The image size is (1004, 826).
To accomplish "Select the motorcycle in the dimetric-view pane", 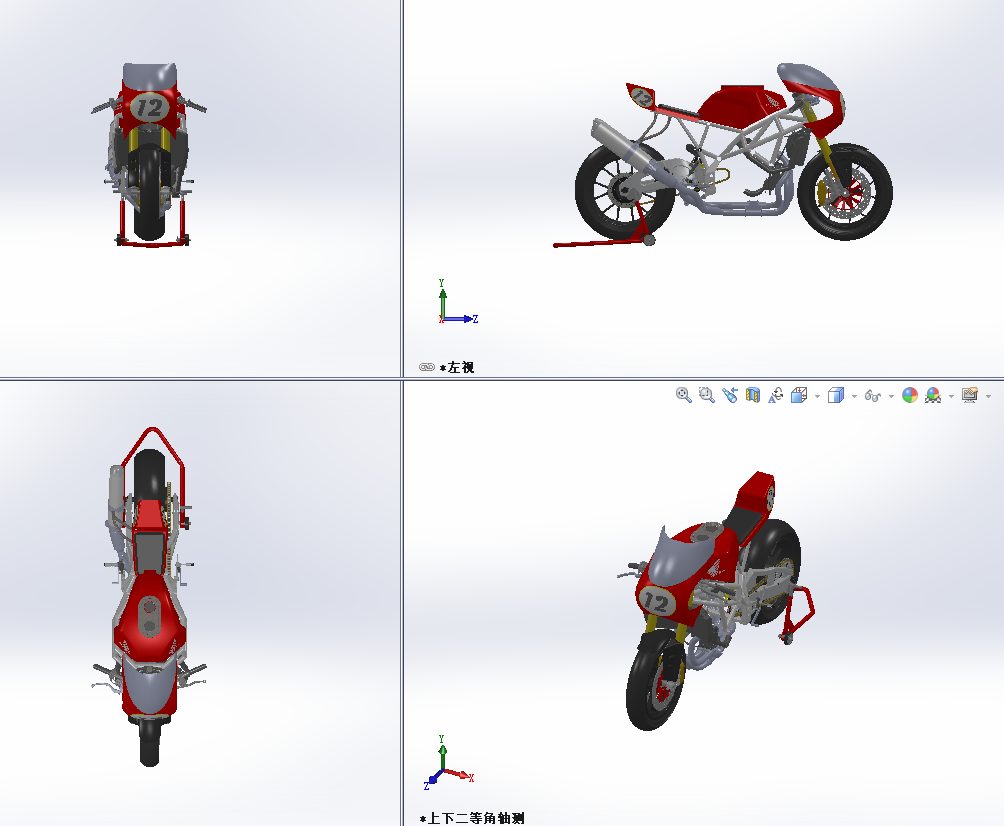I will 716,601.
